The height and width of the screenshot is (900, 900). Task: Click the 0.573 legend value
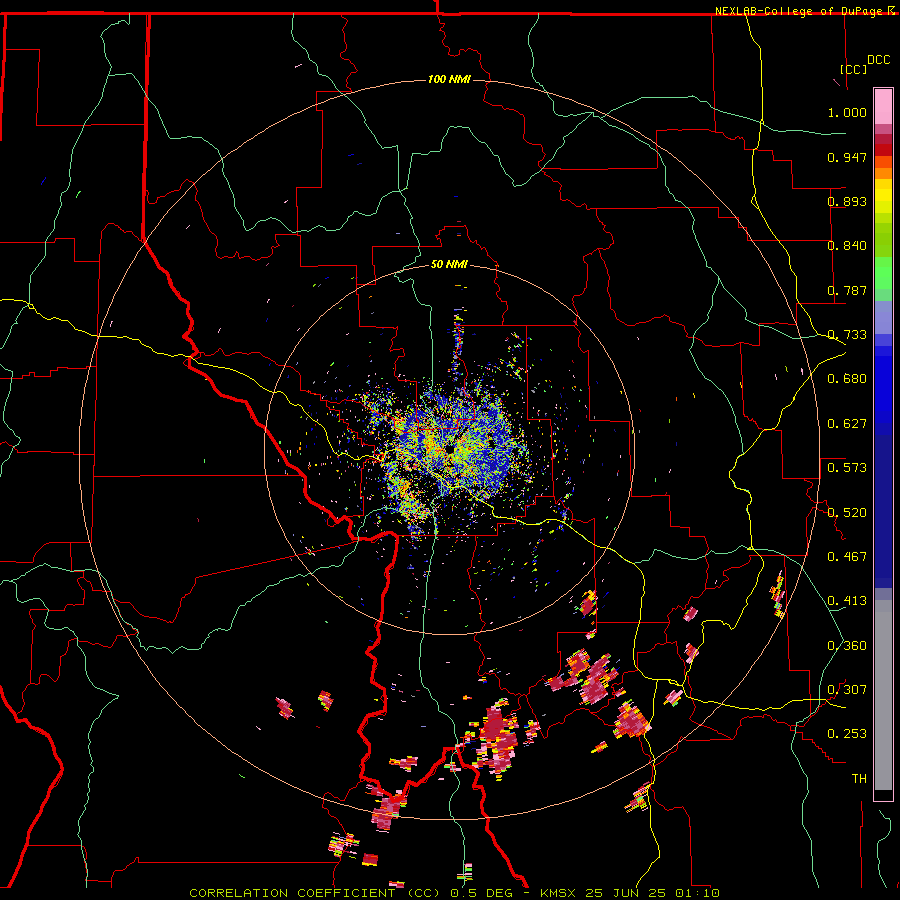tap(847, 468)
